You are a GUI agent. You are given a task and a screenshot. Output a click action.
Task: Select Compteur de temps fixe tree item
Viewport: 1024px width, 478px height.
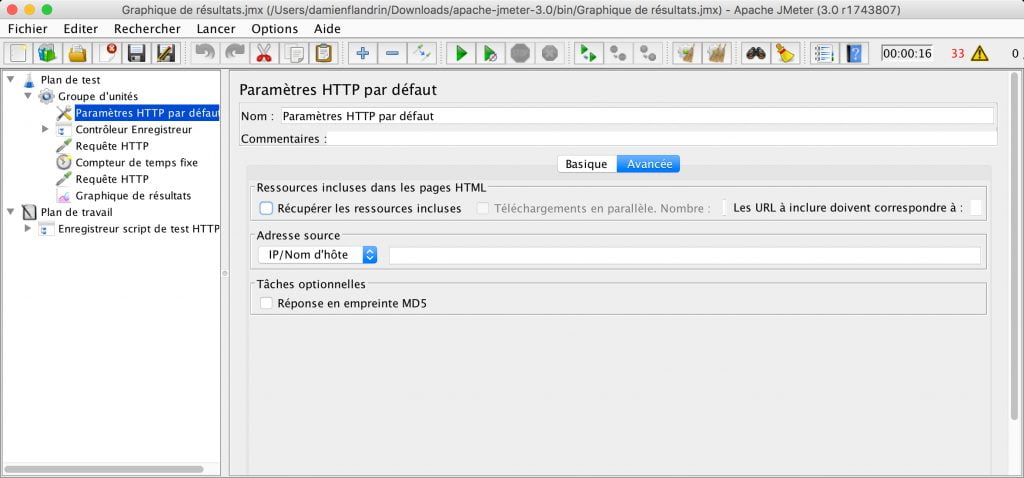point(136,163)
